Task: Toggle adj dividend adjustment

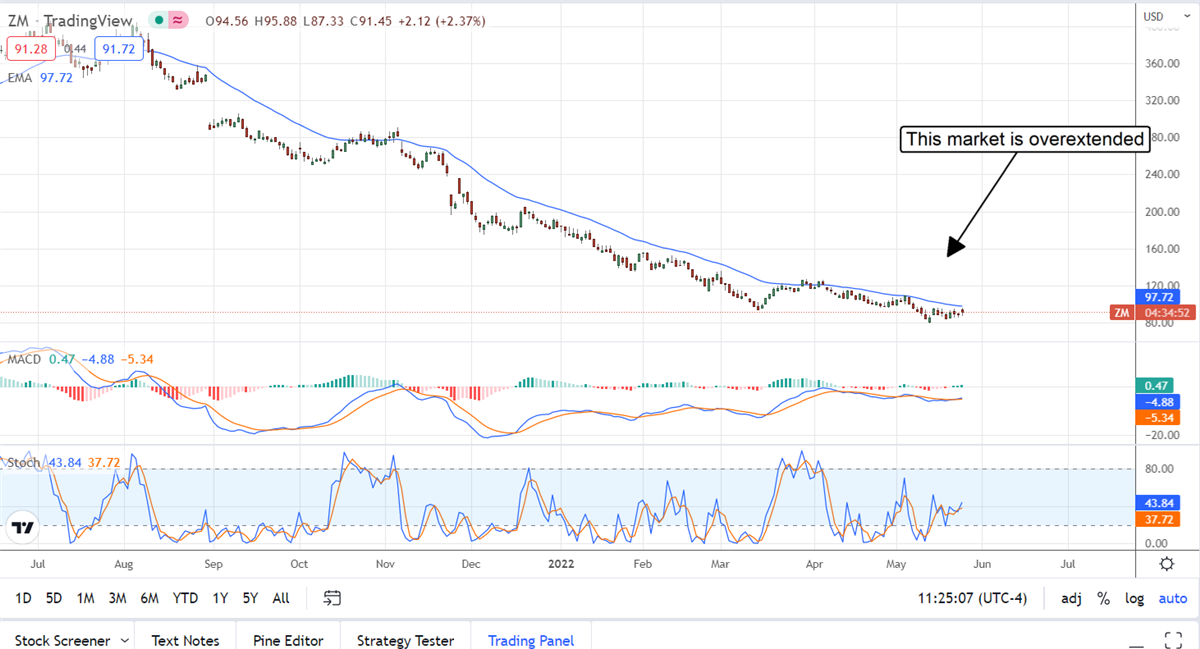Action: [1071, 598]
